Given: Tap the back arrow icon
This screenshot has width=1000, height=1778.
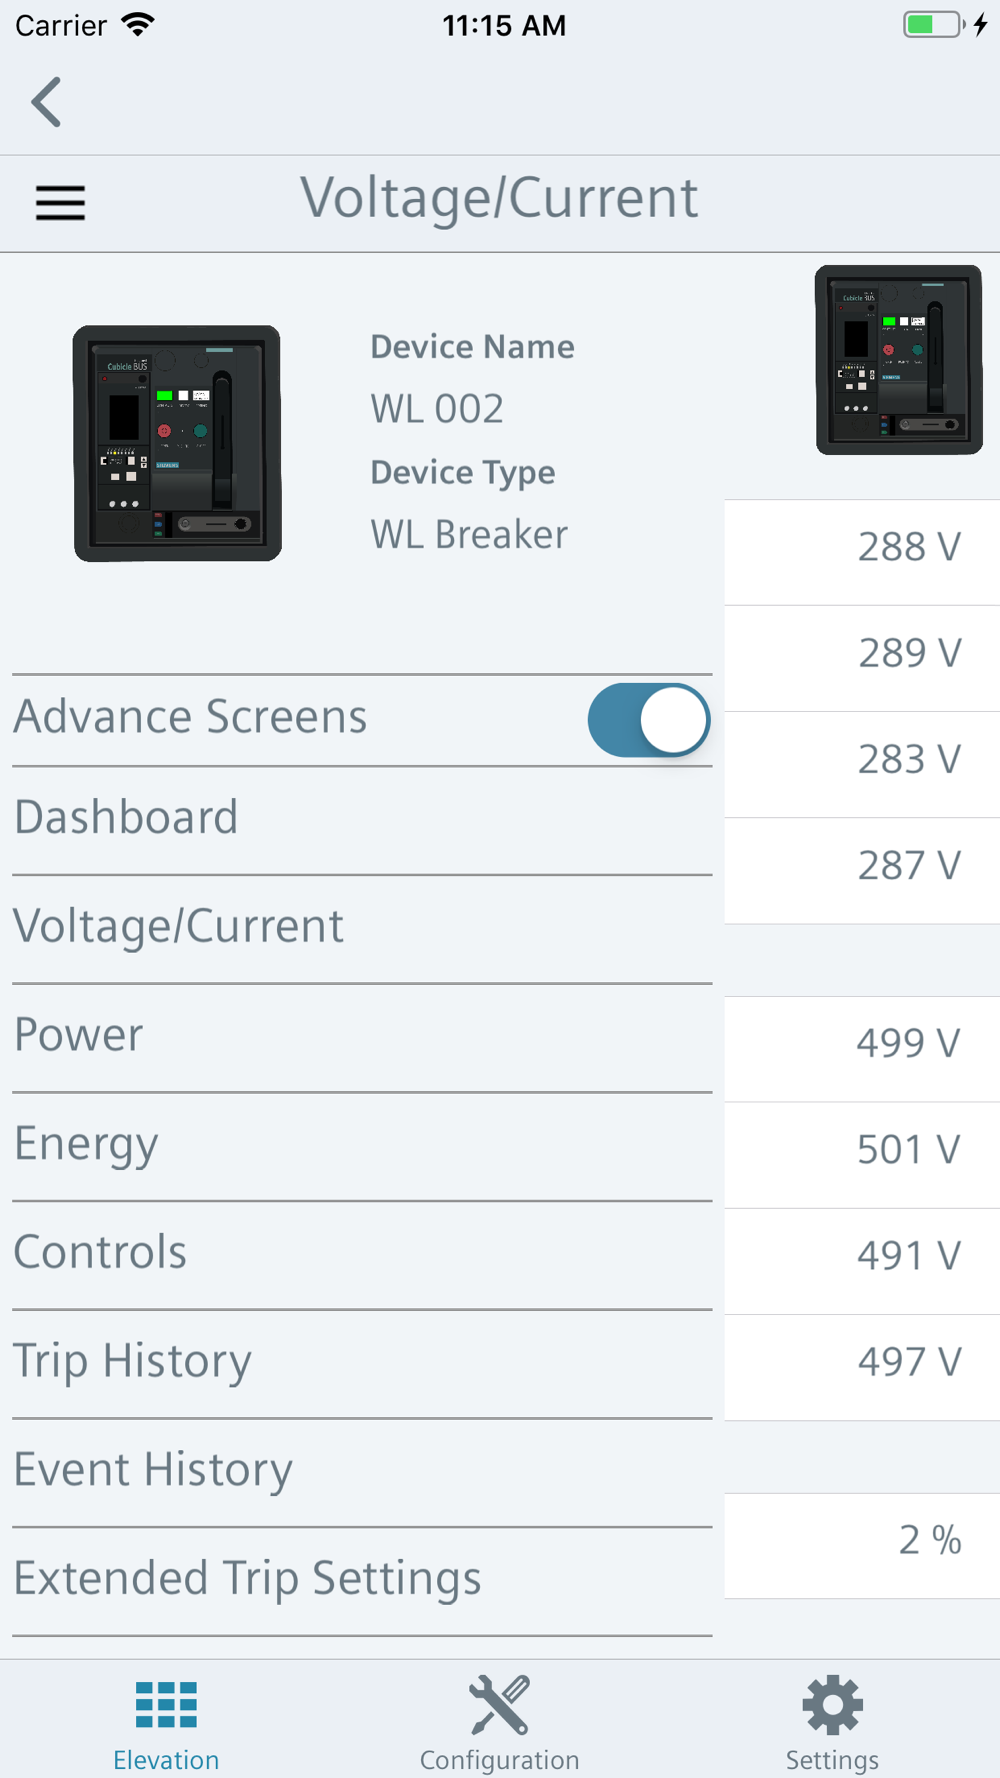Looking at the screenshot, I should click(x=46, y=102).
